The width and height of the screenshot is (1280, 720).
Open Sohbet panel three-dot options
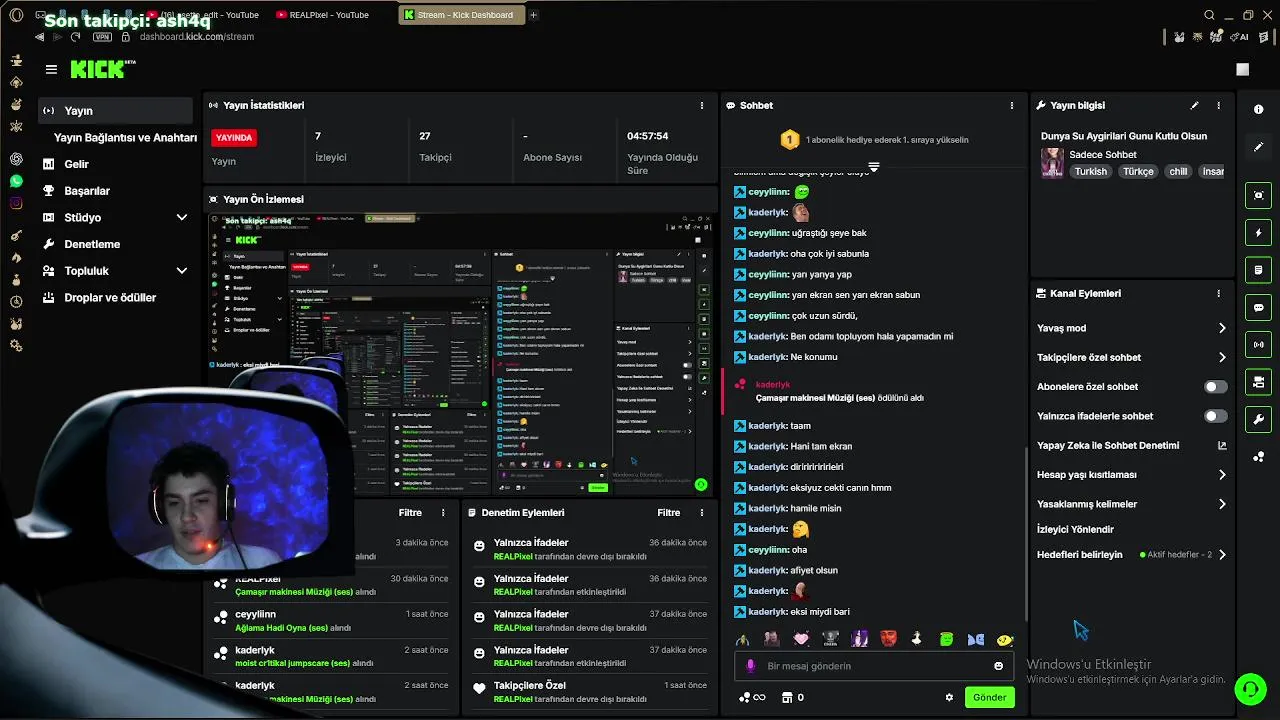[1011, 105]
